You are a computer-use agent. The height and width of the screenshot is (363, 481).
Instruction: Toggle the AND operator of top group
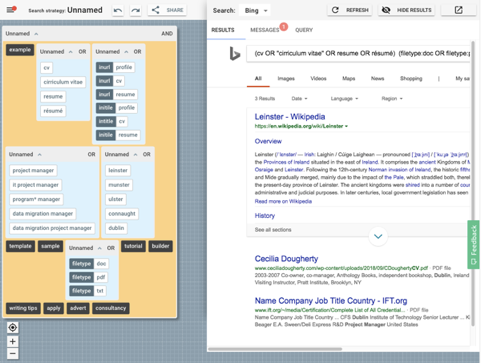click(x=167, y=34)
